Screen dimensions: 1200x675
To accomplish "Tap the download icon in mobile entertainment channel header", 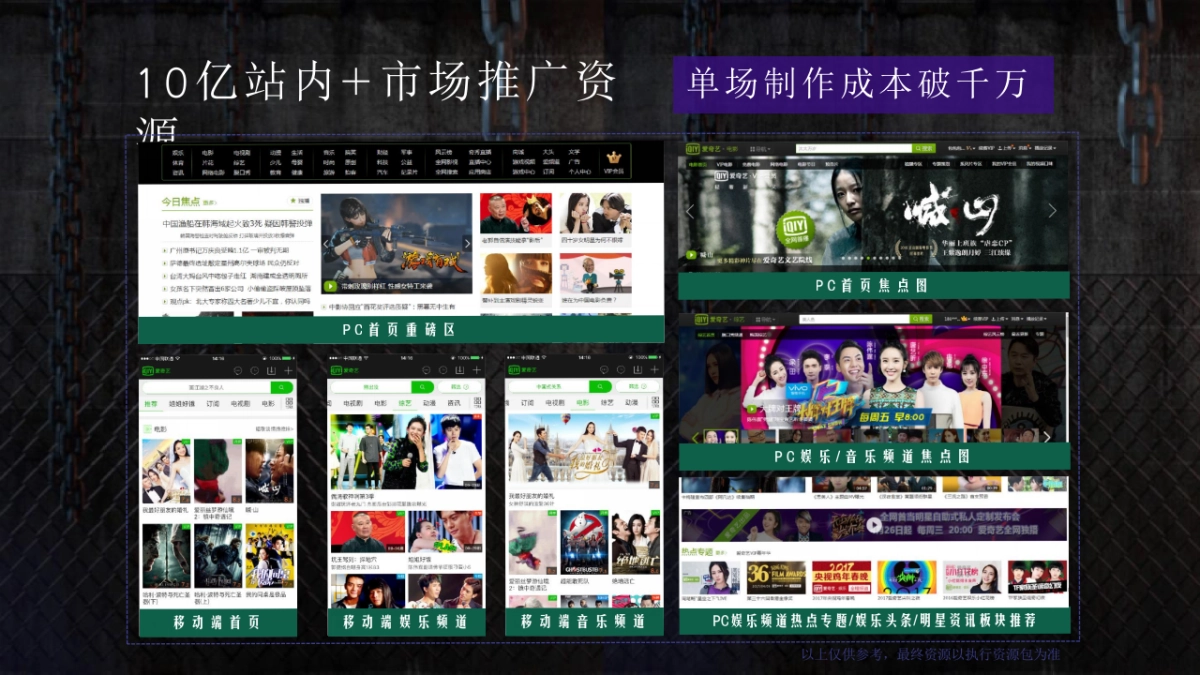I will tap(460, 368).
